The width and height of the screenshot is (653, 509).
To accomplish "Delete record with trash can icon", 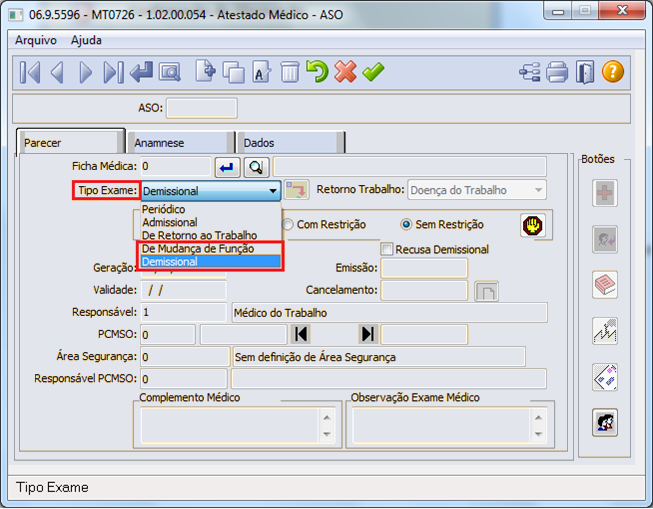I will click(289, 72).
